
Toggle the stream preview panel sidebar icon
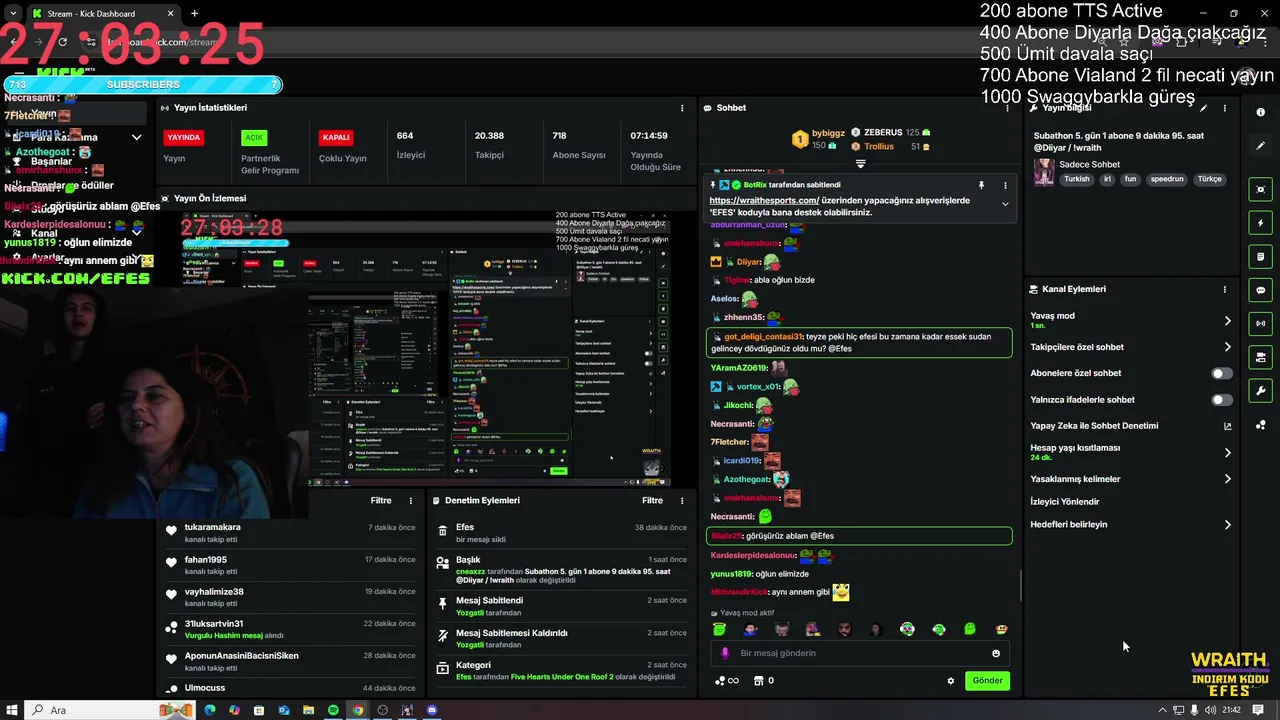tap(1260, 189)
